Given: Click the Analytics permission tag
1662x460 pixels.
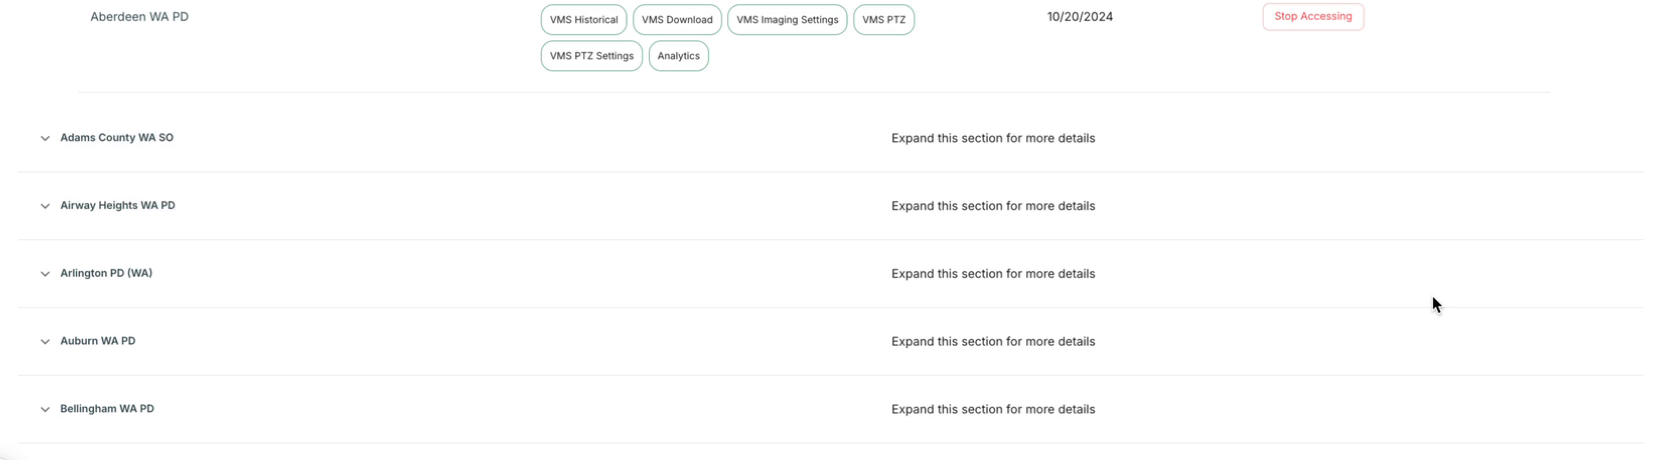Looking at the screenshot, I should pyautogui.click(x=678, y=56).
